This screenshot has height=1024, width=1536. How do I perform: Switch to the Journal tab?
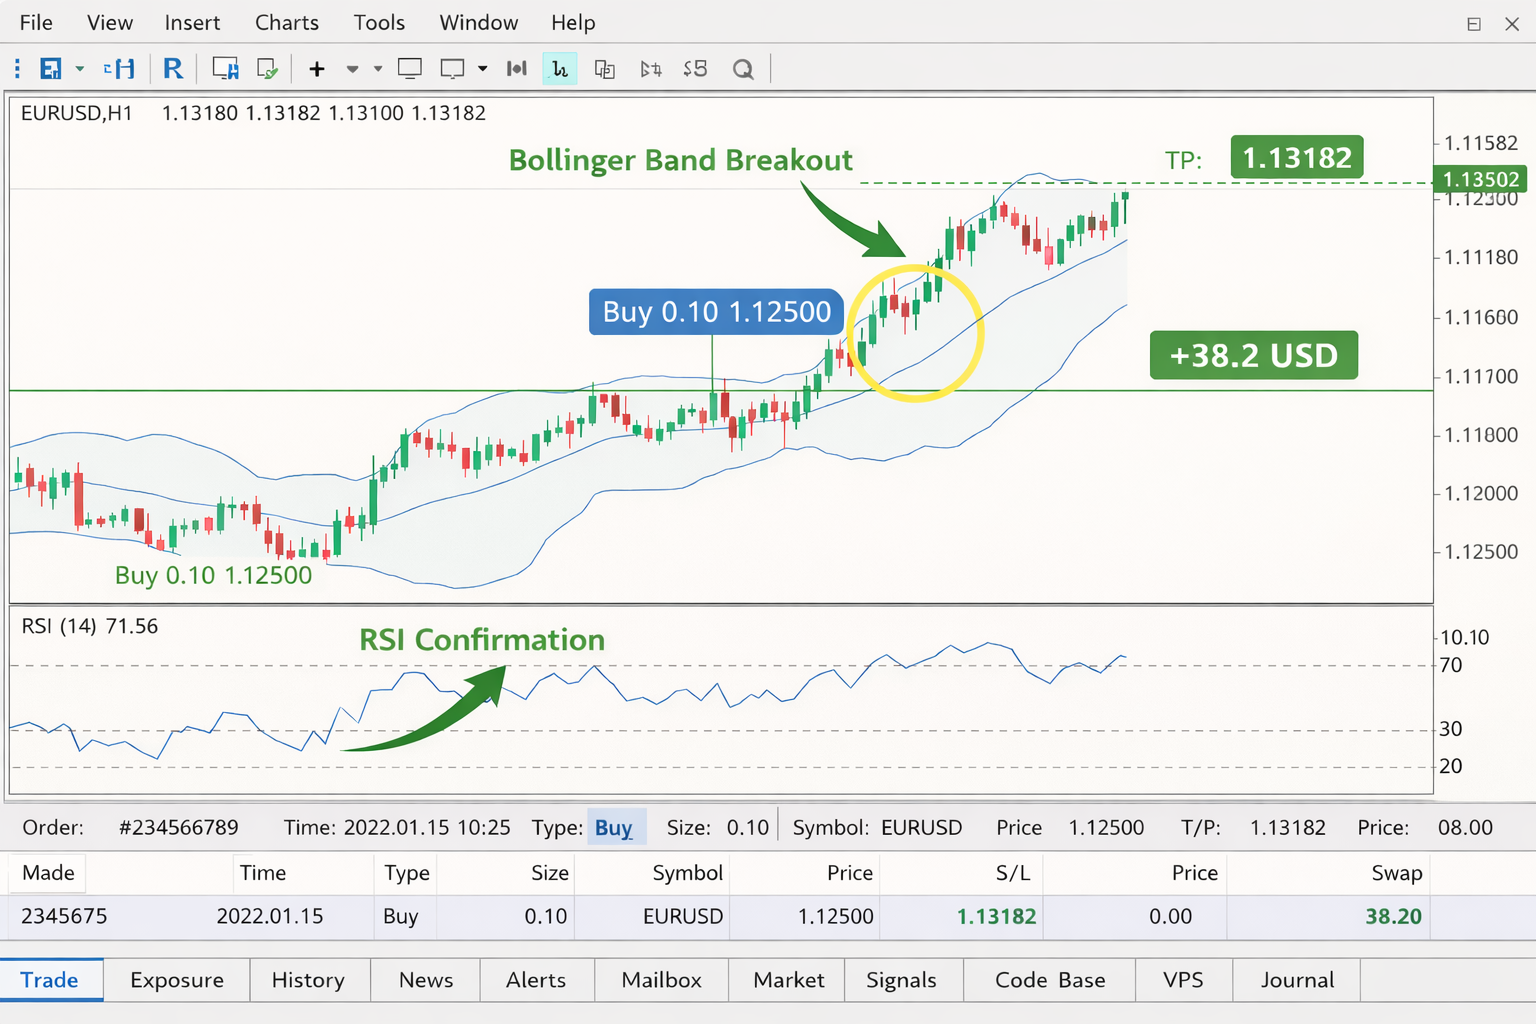(x=1297, y=980)
